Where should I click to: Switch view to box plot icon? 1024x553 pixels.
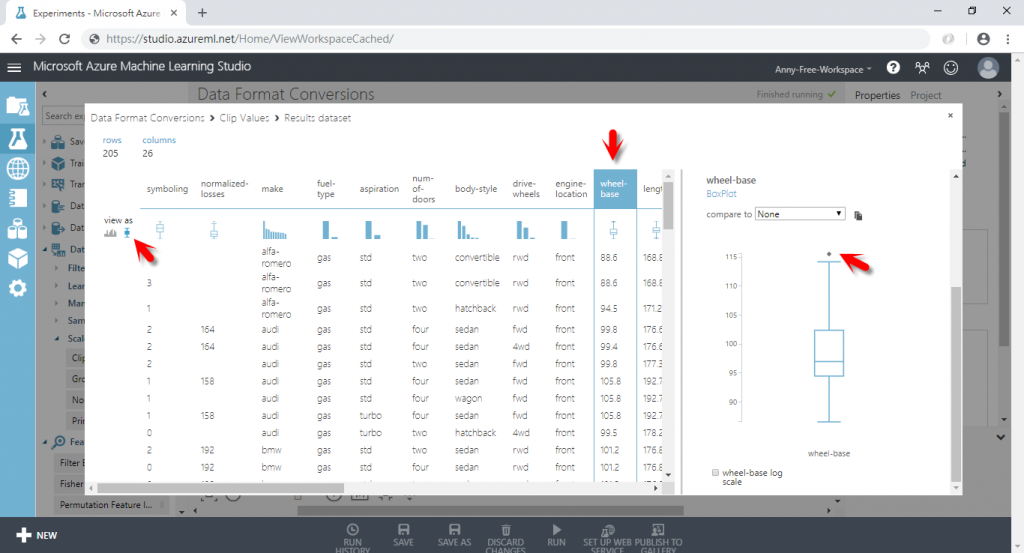click(127, 233)
